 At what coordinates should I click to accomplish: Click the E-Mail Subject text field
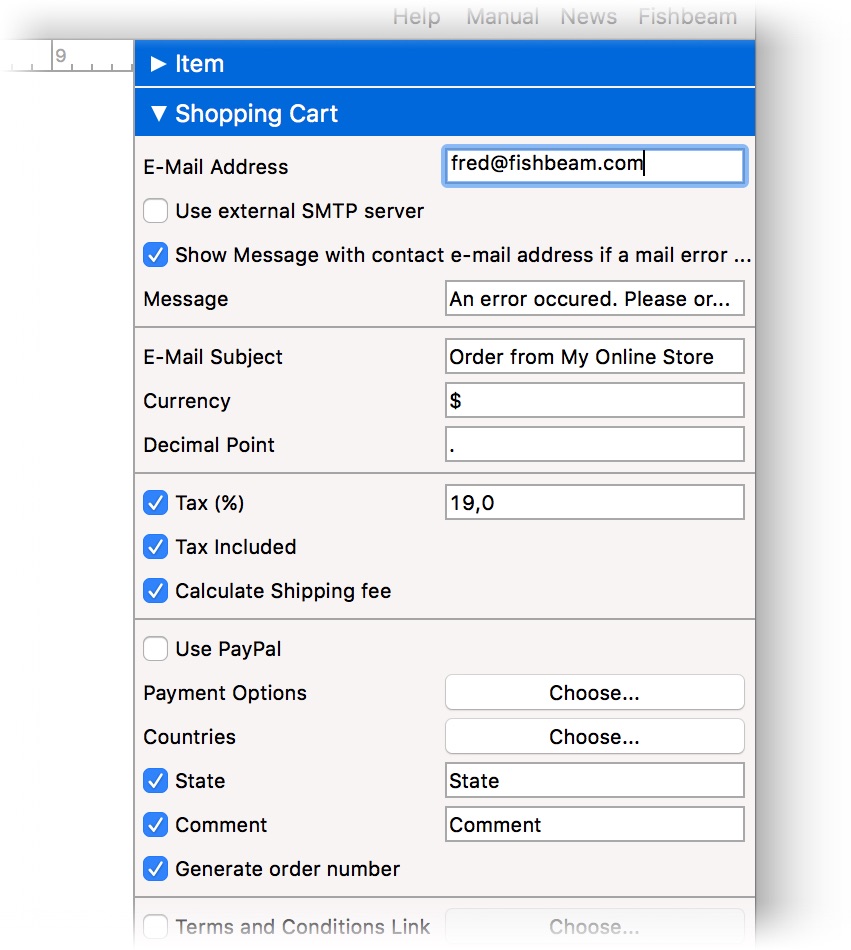click(594, 357)
